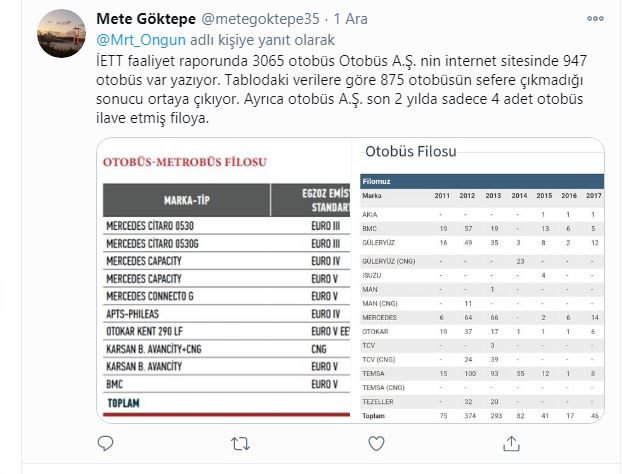Open the three-dot more options menu

pos(596,19)
